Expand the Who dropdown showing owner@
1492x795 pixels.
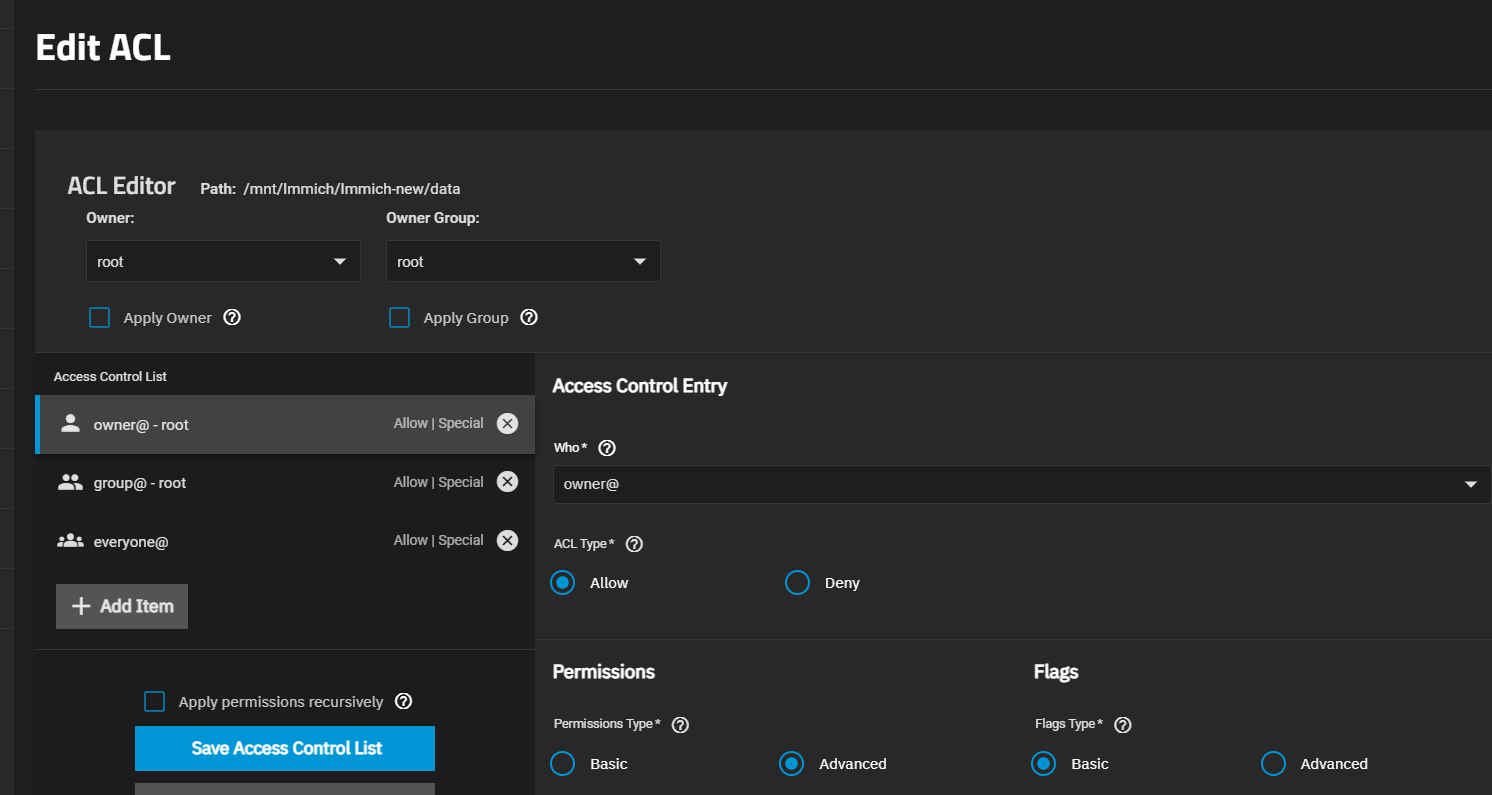click(x=1020, y=485)
